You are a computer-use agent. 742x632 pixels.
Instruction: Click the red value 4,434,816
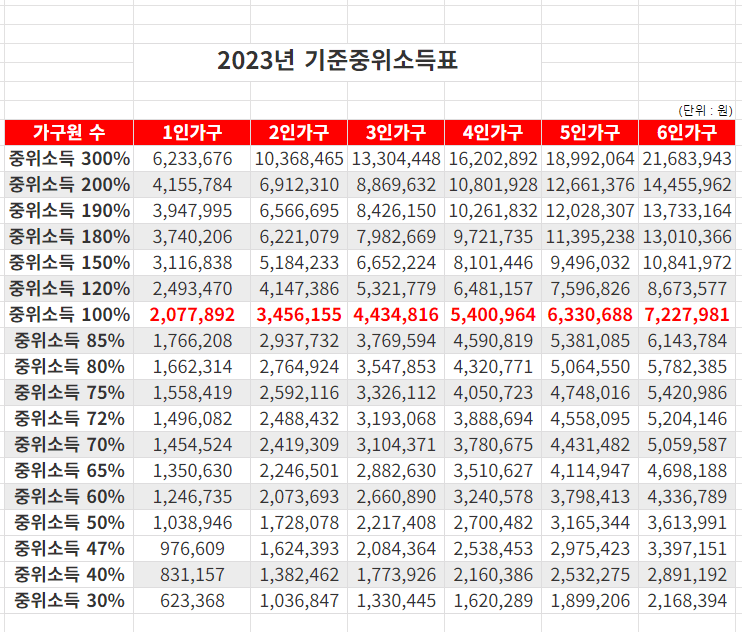(x=396, y=315)
